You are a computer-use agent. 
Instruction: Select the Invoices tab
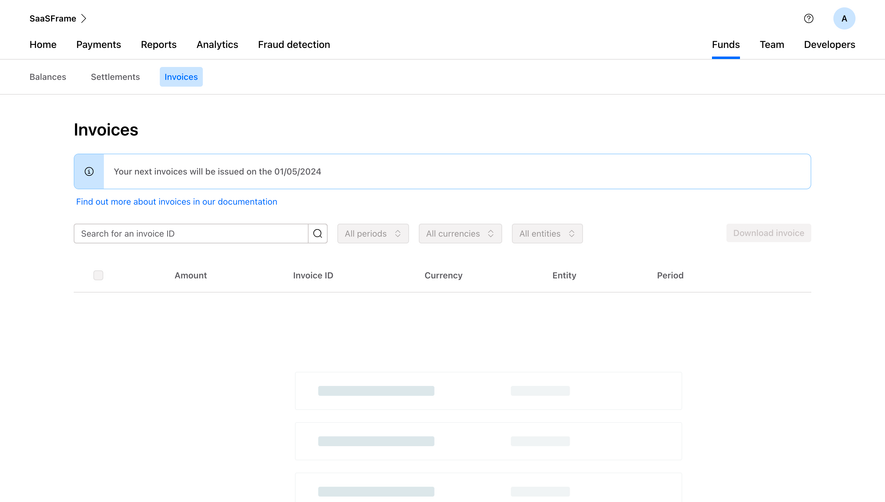(x=181, y=77)
